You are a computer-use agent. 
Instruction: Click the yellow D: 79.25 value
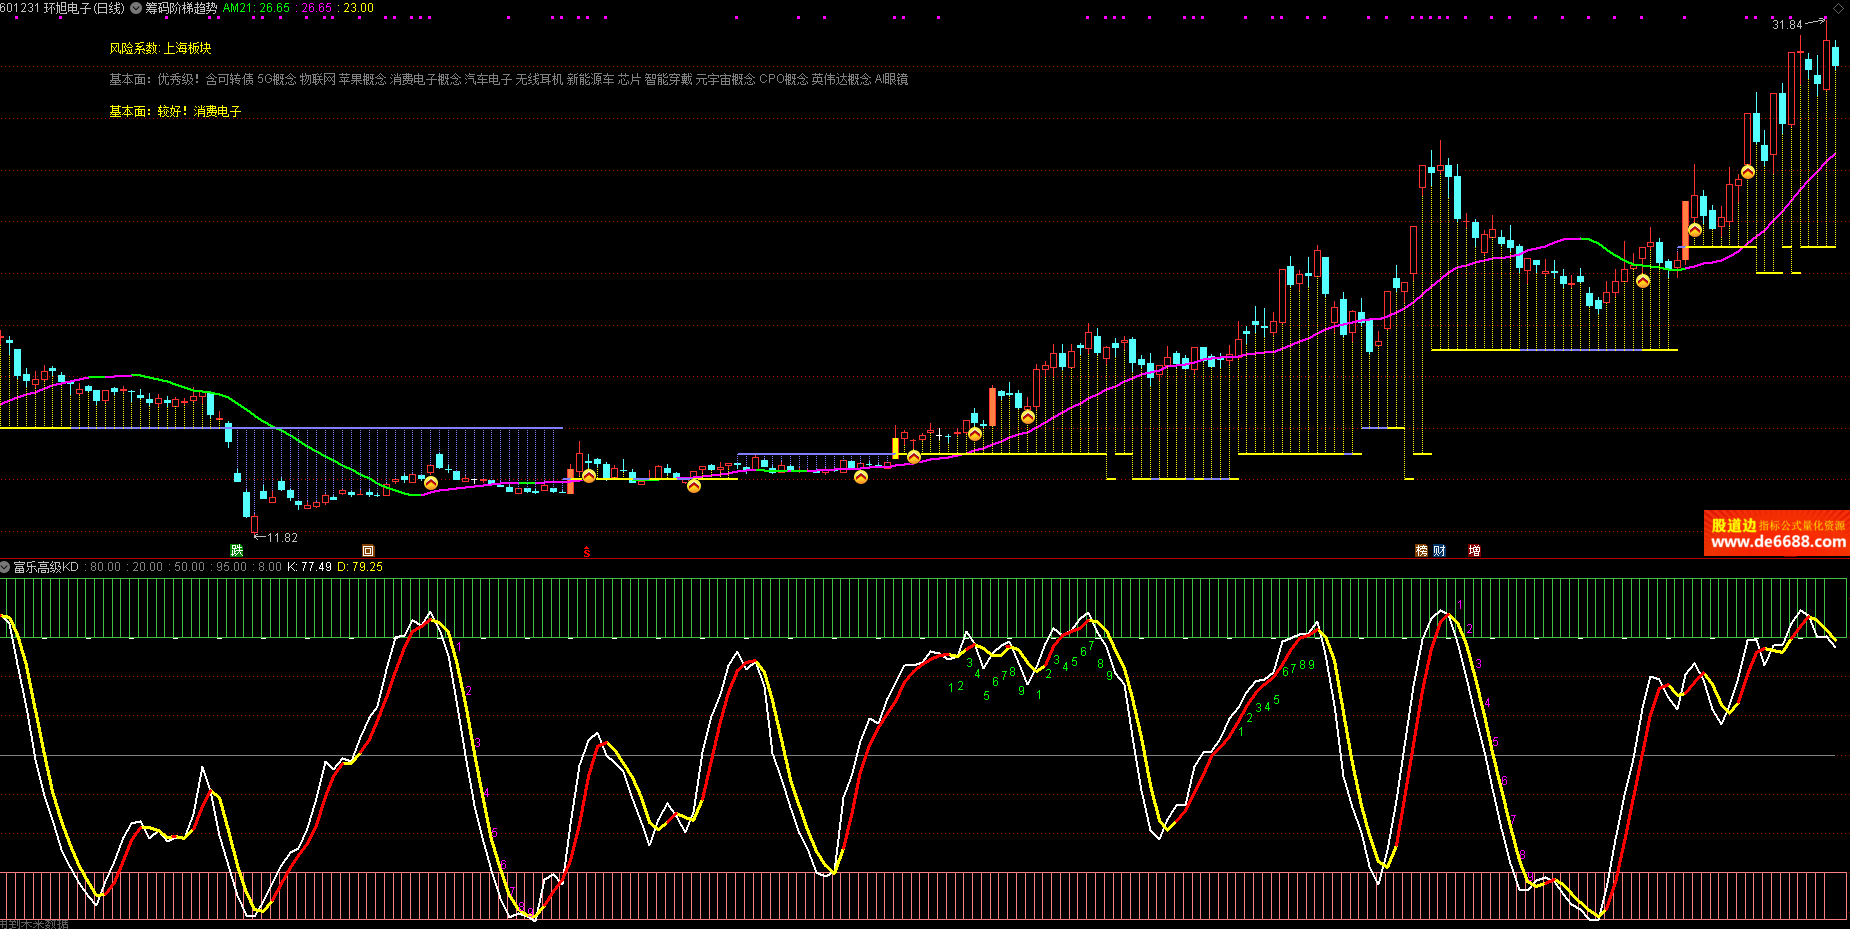click(360, 567)
